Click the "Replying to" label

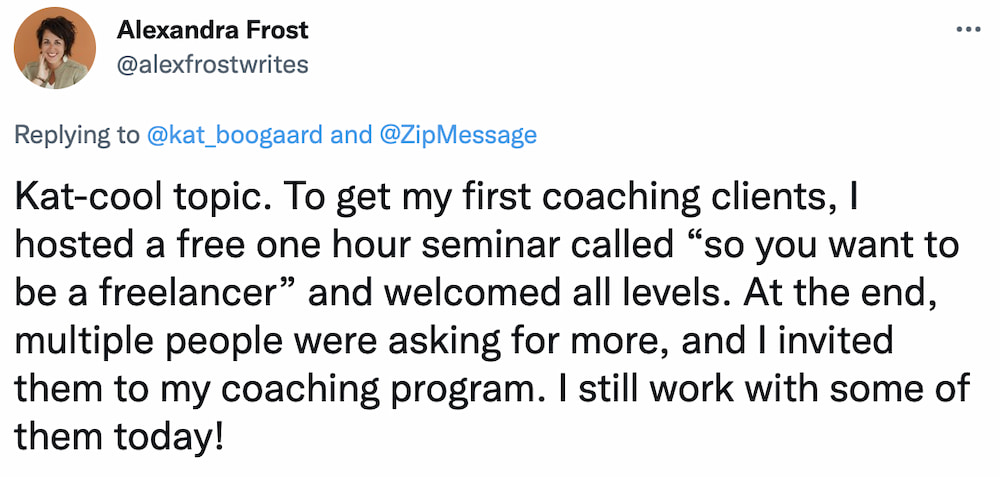tap(76, 135)
